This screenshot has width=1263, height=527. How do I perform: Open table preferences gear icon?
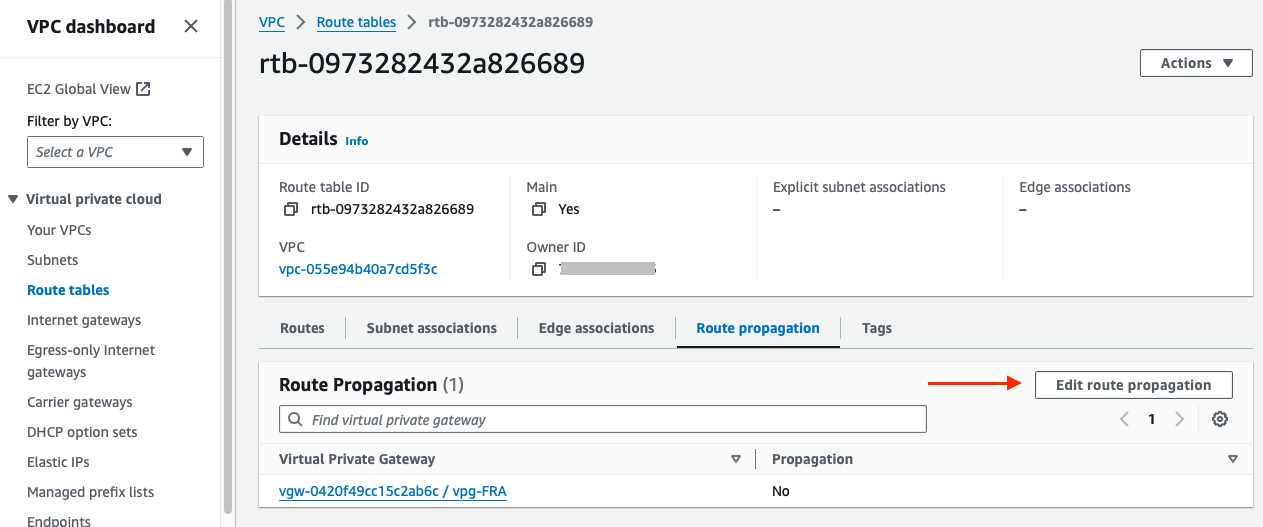pyautogui.click(x=1220, y=419)
